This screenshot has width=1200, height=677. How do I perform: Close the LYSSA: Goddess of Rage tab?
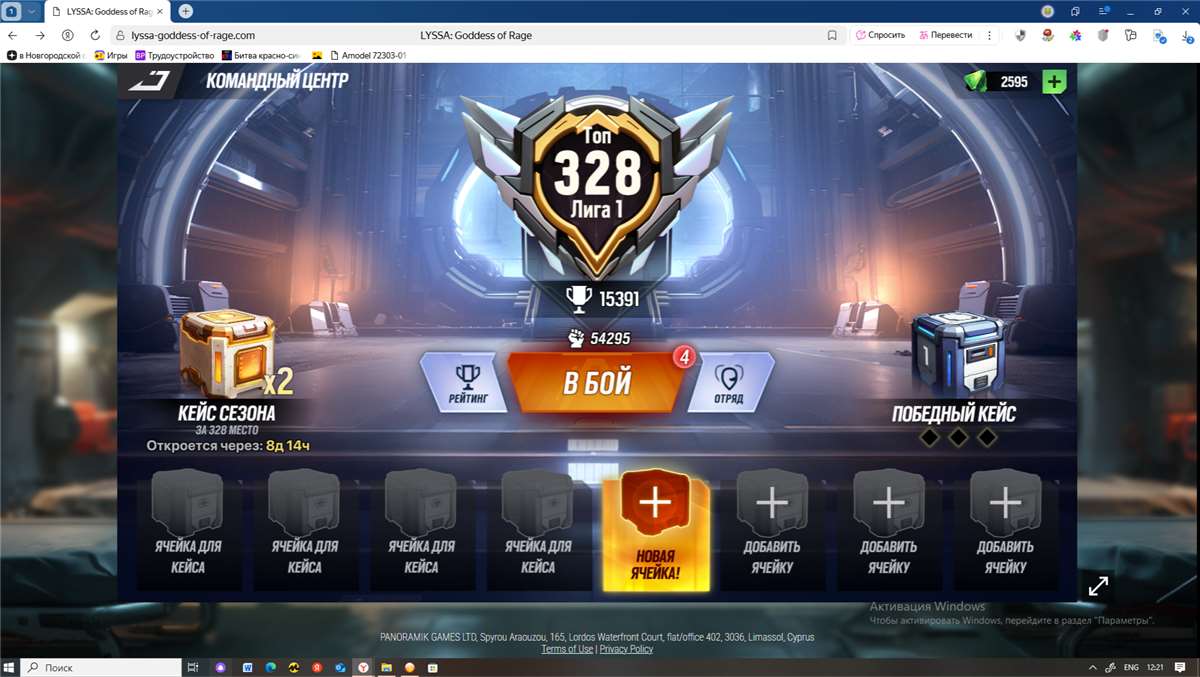click(x=161, y=11)
